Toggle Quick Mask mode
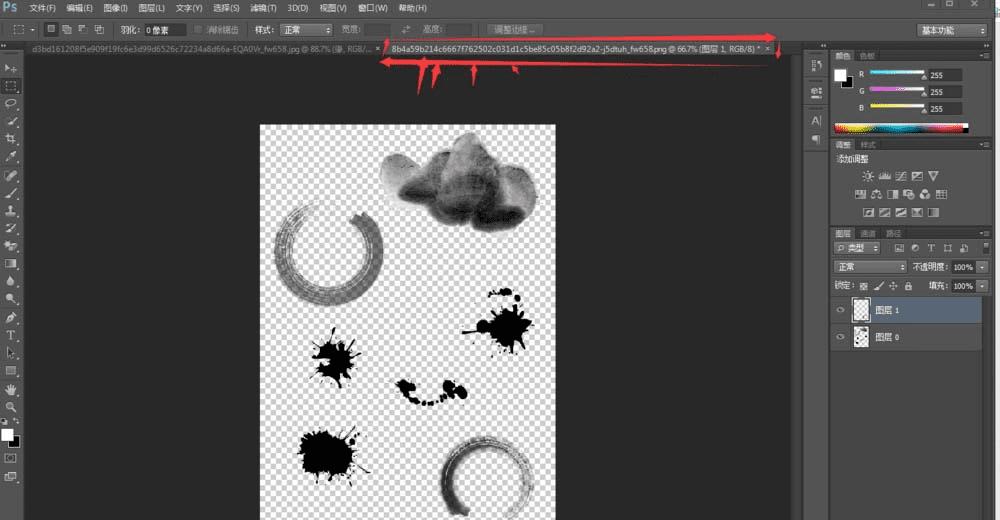The image size is (1000, 520). pos(11,459)
